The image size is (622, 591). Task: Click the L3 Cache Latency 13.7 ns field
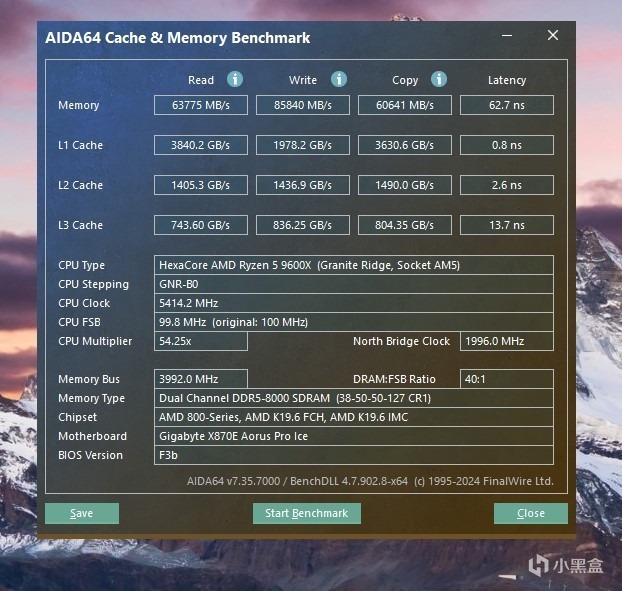(507, 225)
